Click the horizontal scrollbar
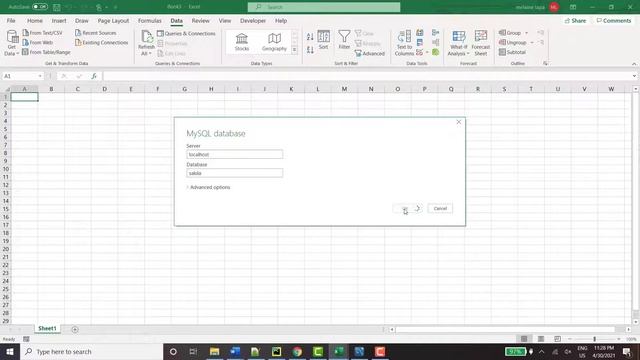The image size is (640, 360). point(505,329)
